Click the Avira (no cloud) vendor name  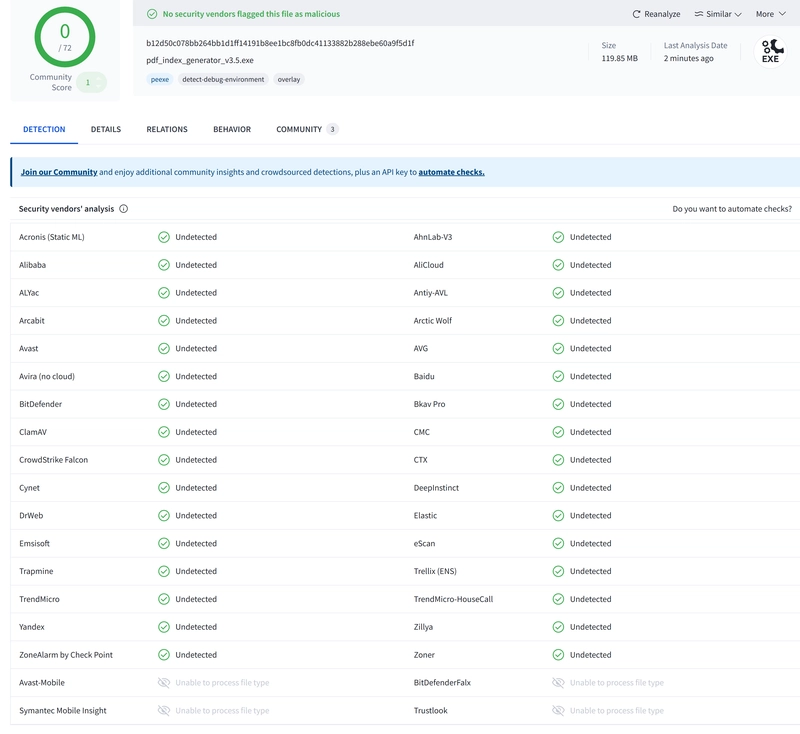tap(47, 376)
